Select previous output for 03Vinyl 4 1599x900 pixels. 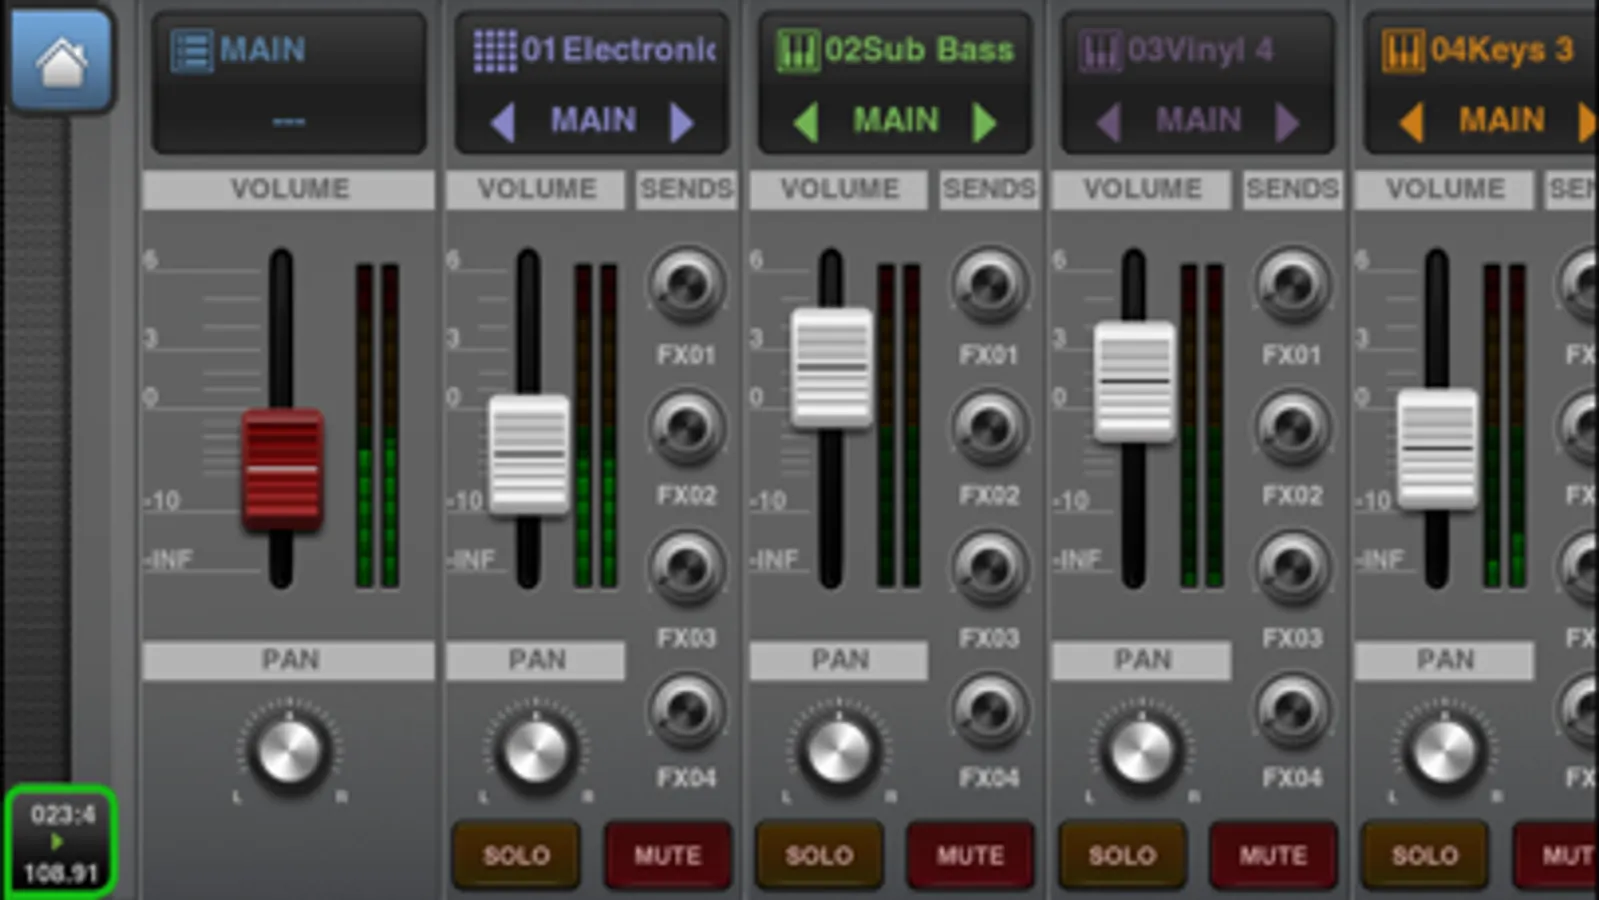1109,122
